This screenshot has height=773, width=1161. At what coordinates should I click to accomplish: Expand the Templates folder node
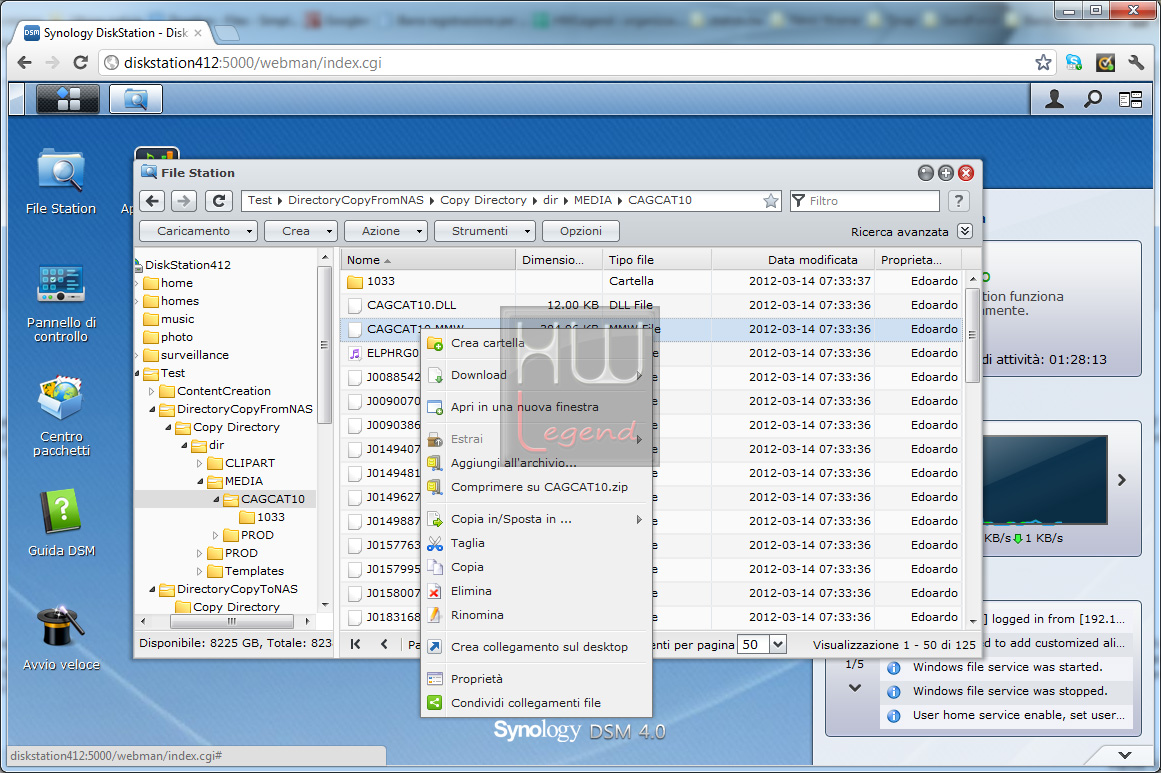point(200,571)
